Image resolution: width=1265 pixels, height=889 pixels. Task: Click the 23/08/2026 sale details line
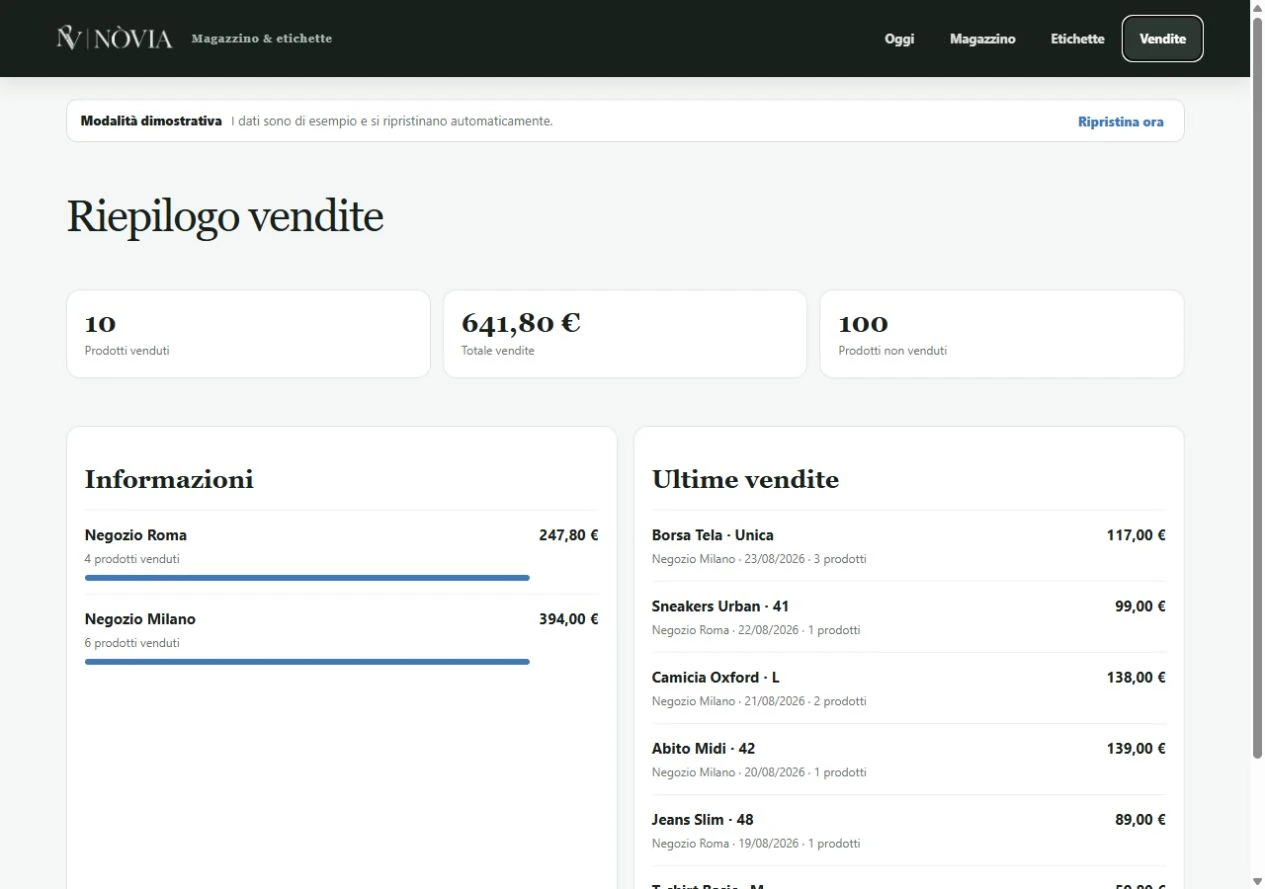click(x=759, y=559)
